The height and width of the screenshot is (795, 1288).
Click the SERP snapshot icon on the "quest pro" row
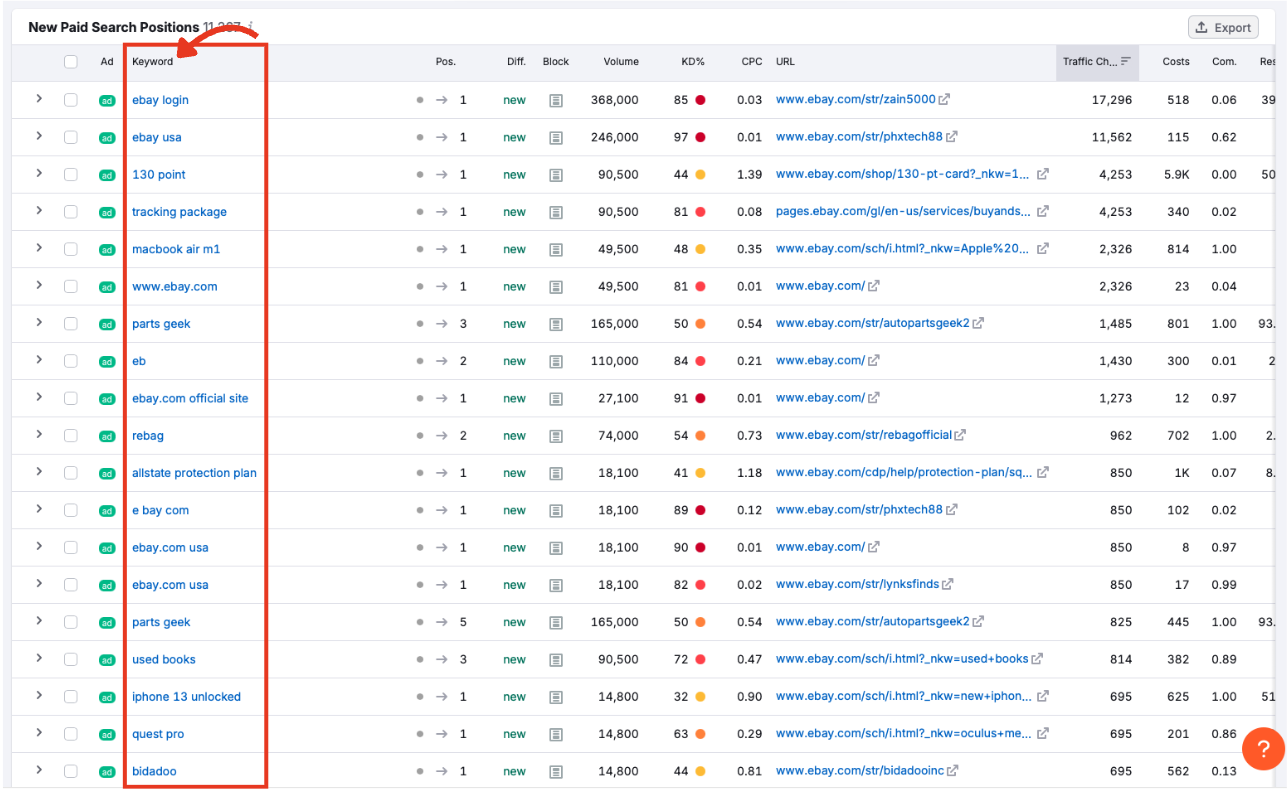[556, 733]
